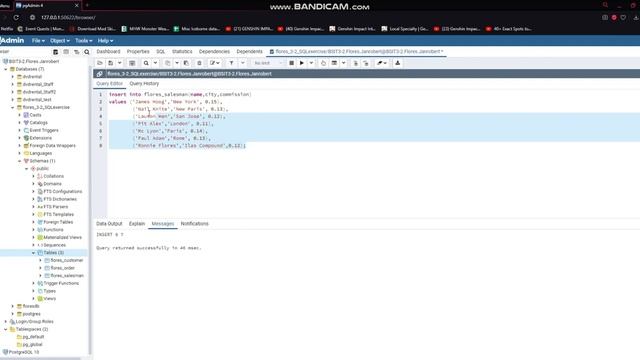Click the Search Objects magnifier in browser header

(x=87, y=52)
